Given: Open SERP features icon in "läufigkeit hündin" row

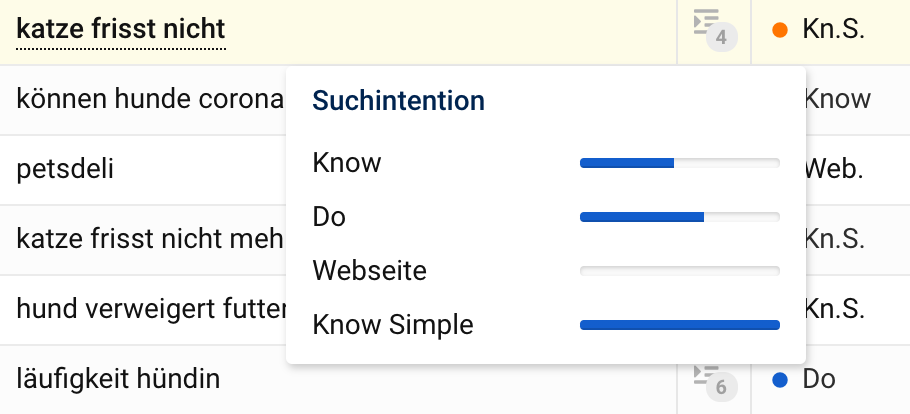Looking at the screenshot, I should [713, 378].
